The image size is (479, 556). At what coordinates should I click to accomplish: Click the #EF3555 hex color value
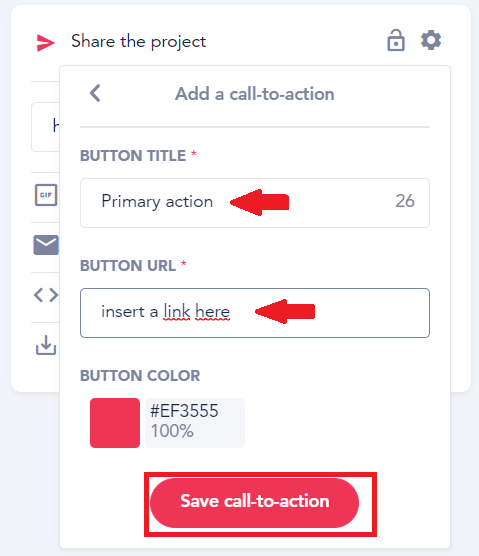[x=184, y=411]
